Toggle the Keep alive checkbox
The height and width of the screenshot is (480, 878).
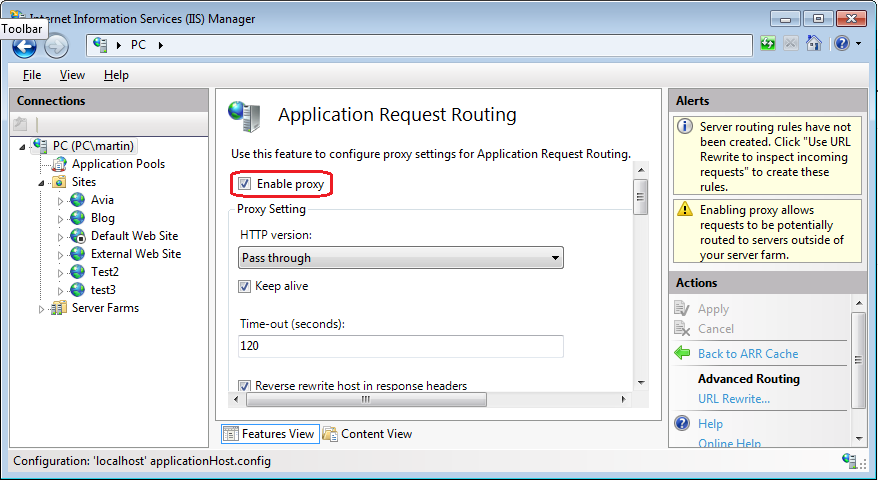pyautogui.click(x=244, y=286)
